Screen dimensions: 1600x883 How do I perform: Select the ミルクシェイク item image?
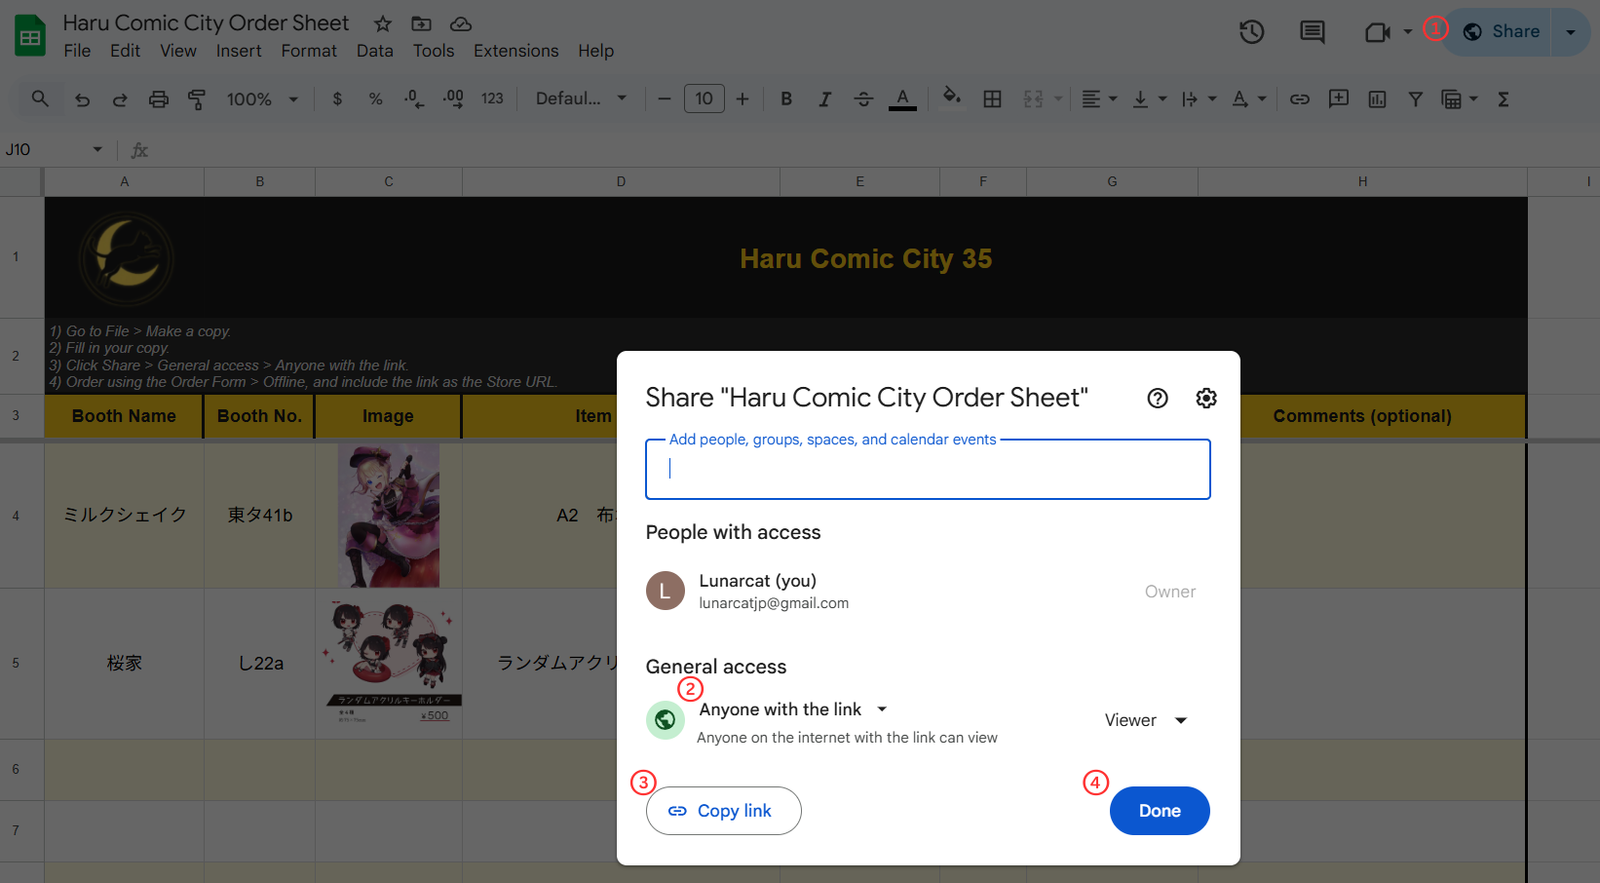[389, 515]
